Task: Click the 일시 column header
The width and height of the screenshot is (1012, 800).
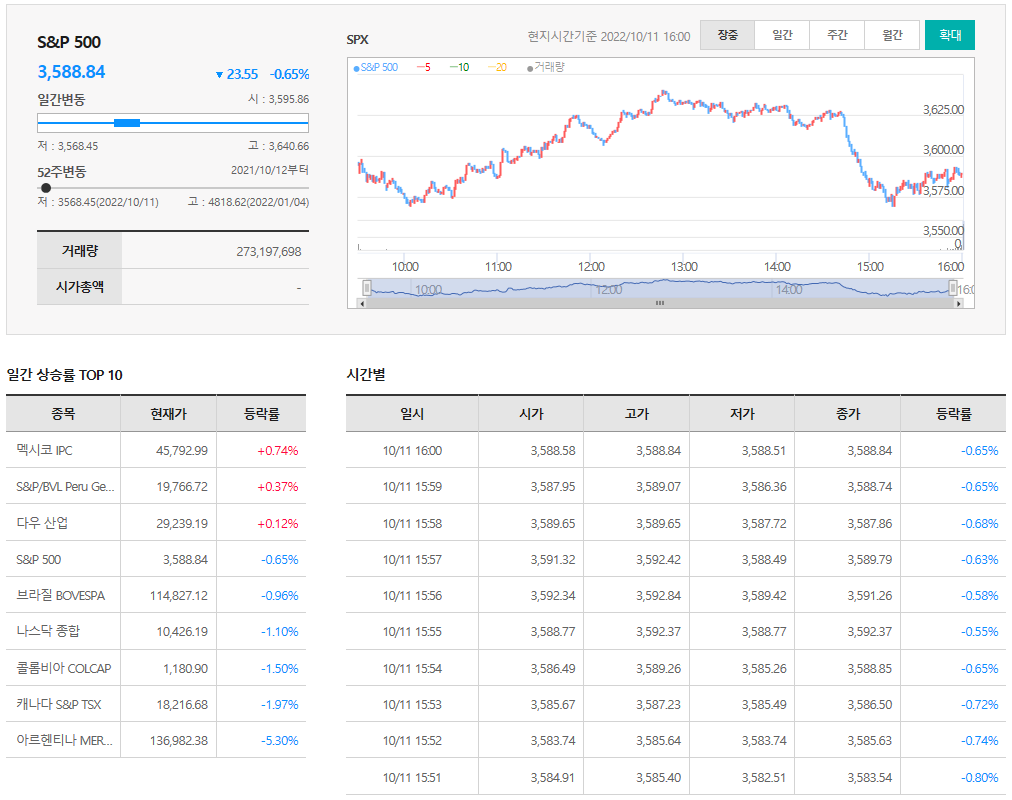Action: [x=412, y=414]
